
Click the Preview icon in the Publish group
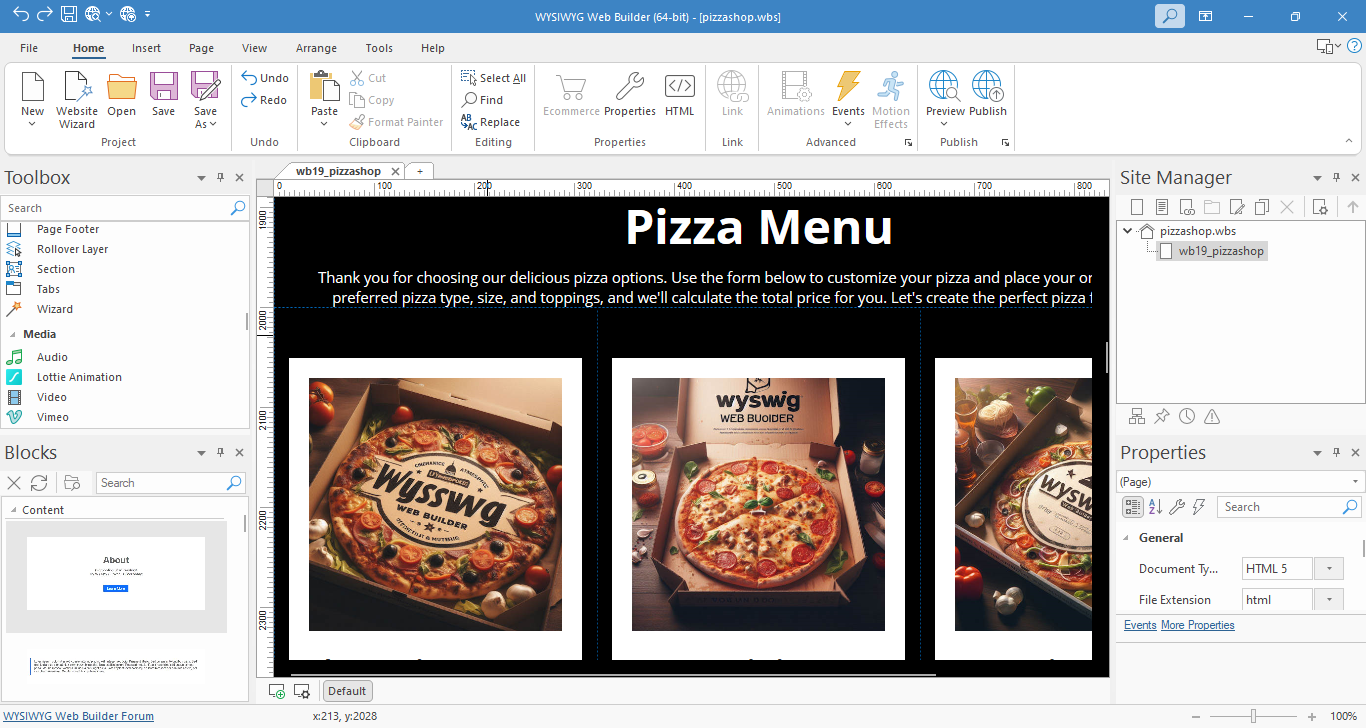(944, 88)
